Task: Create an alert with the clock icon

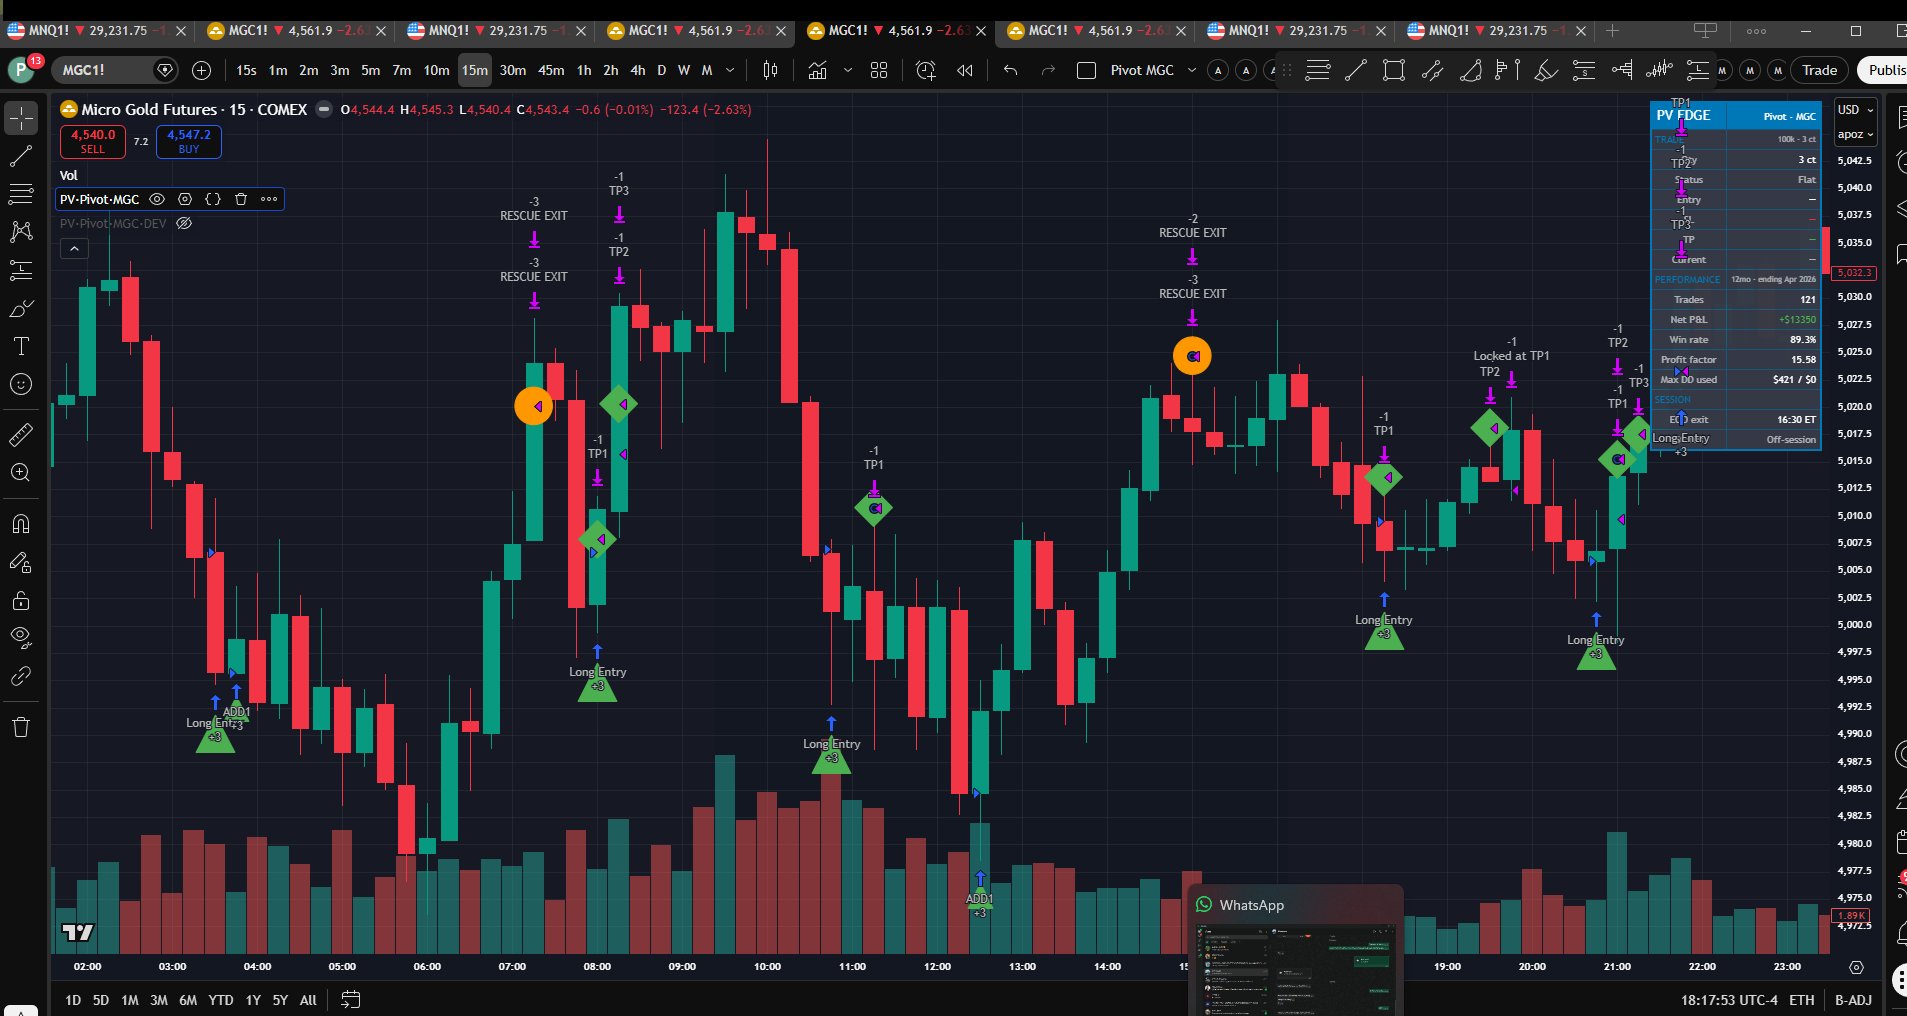Action: point(926,70)
